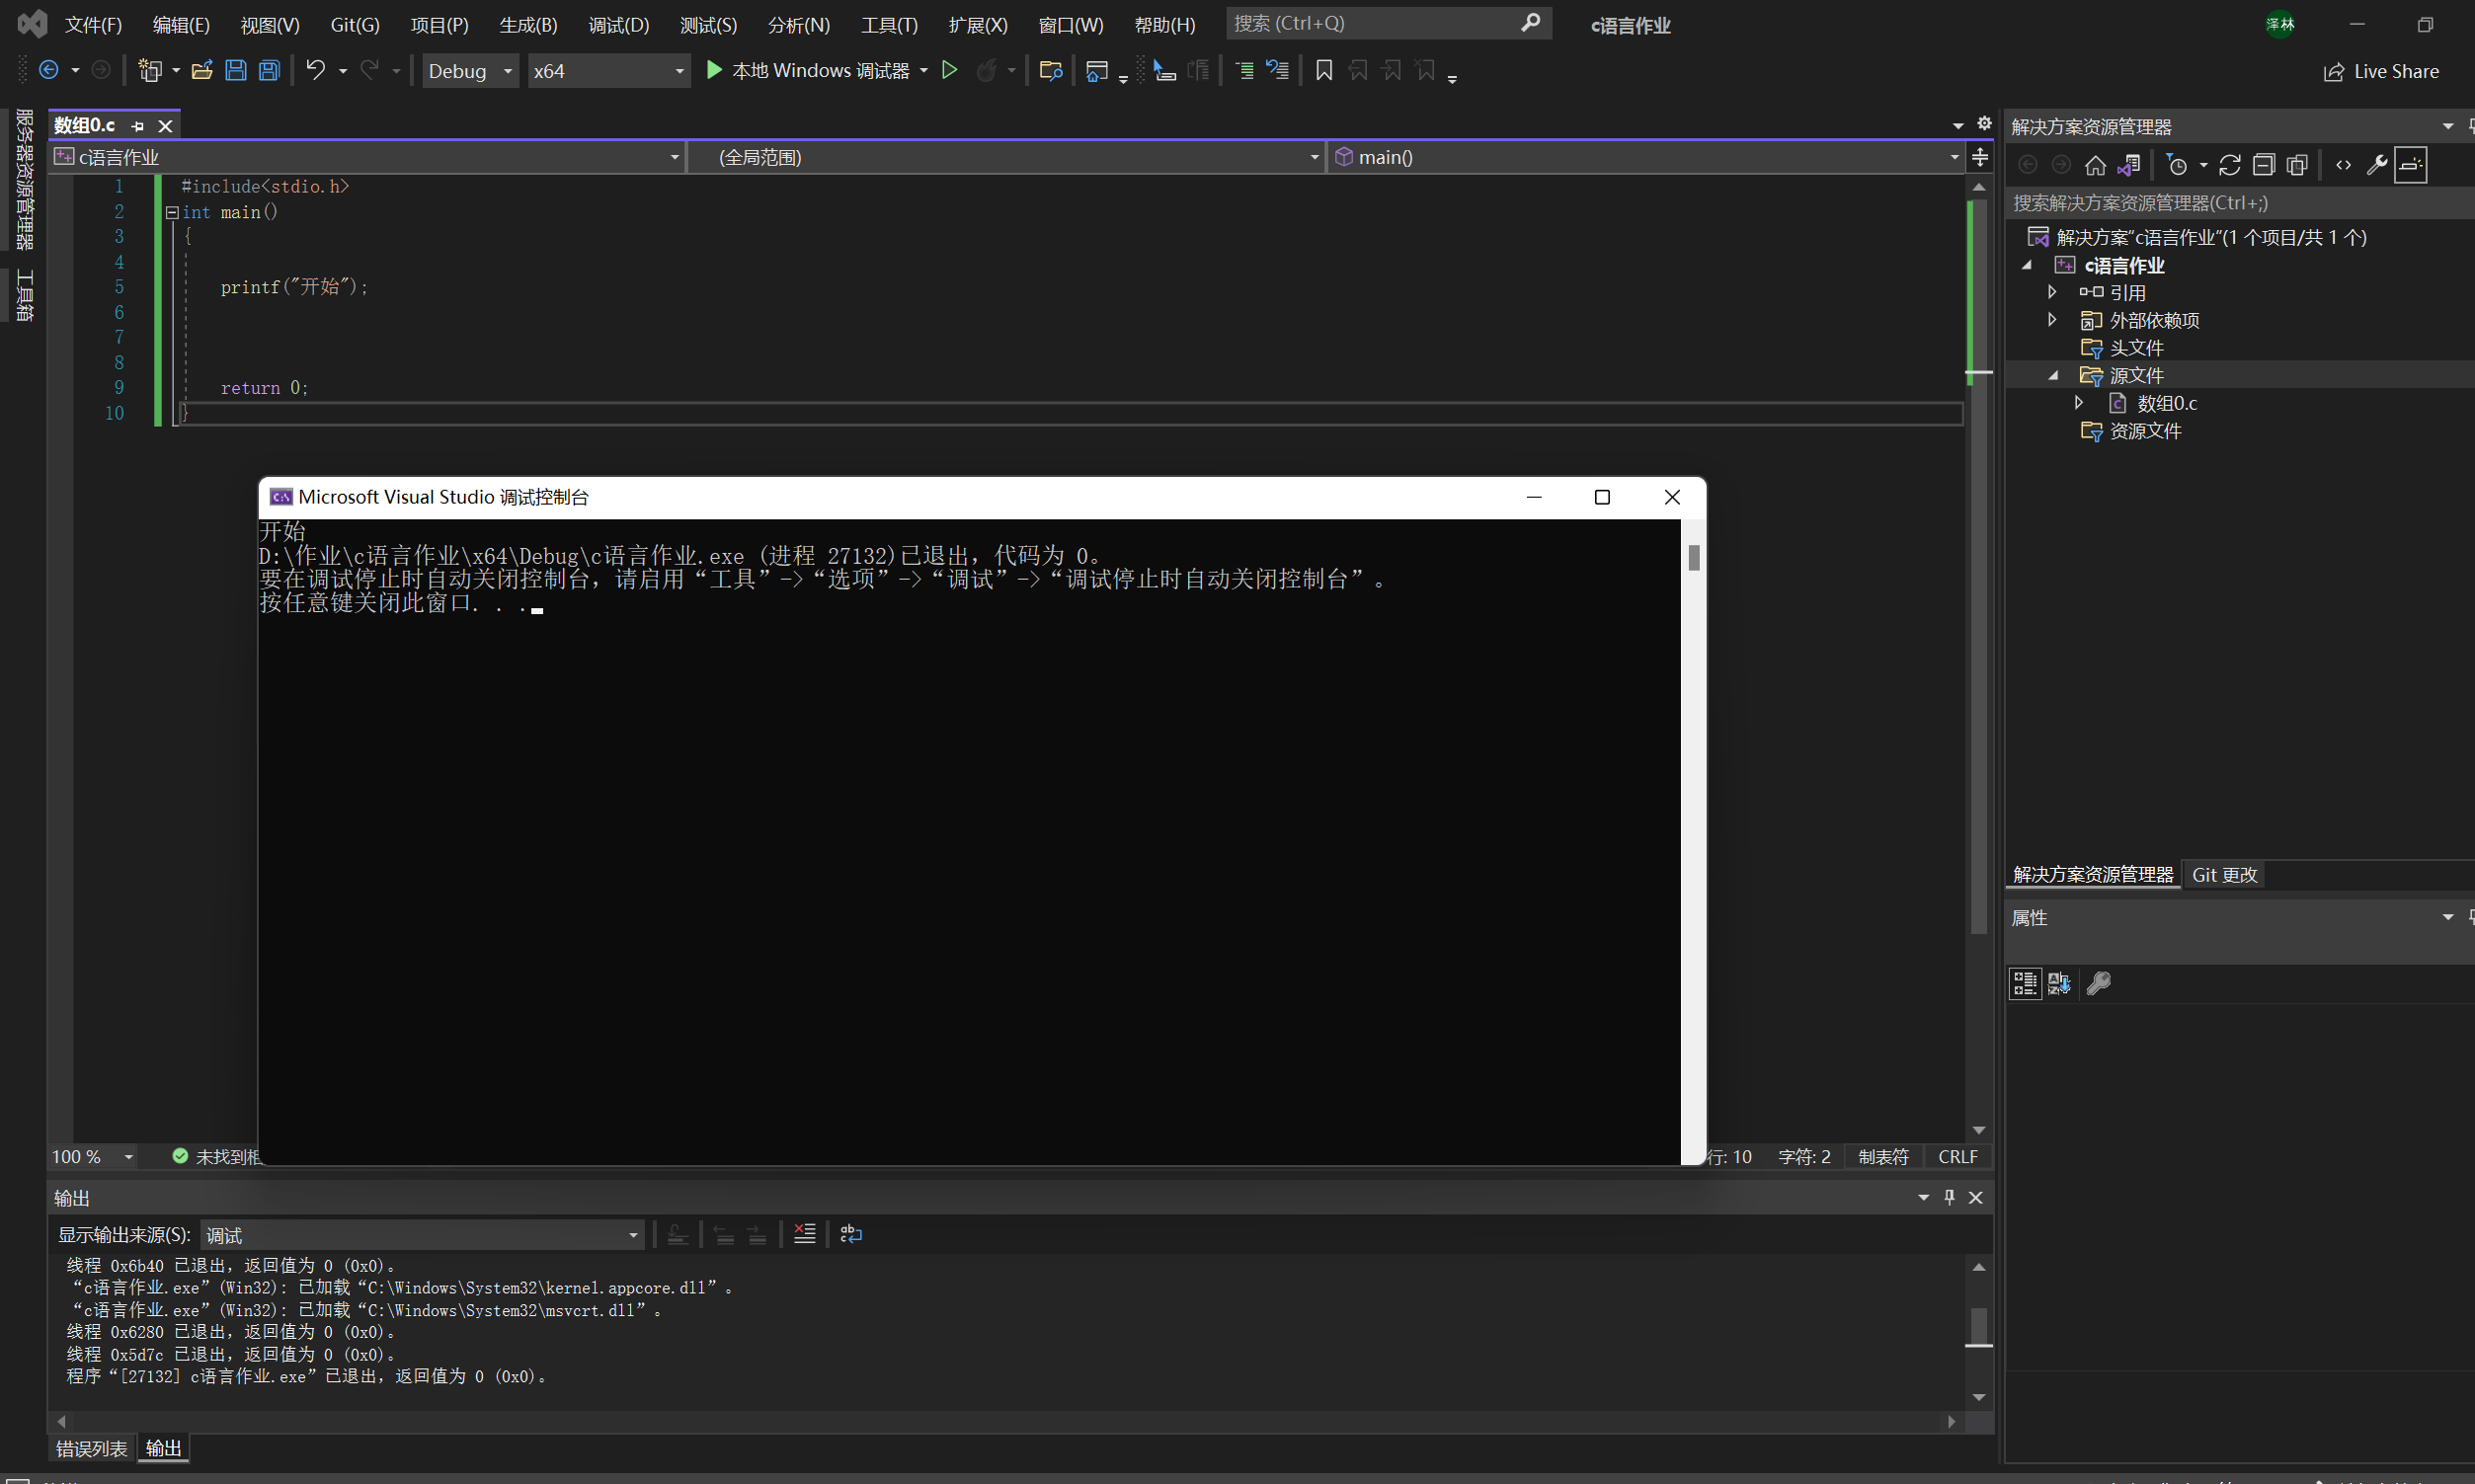Viewport: 2475px width, 1484px height.
Task: Expand the 头文件 folder in solution tree
Action: point(2054,348)
